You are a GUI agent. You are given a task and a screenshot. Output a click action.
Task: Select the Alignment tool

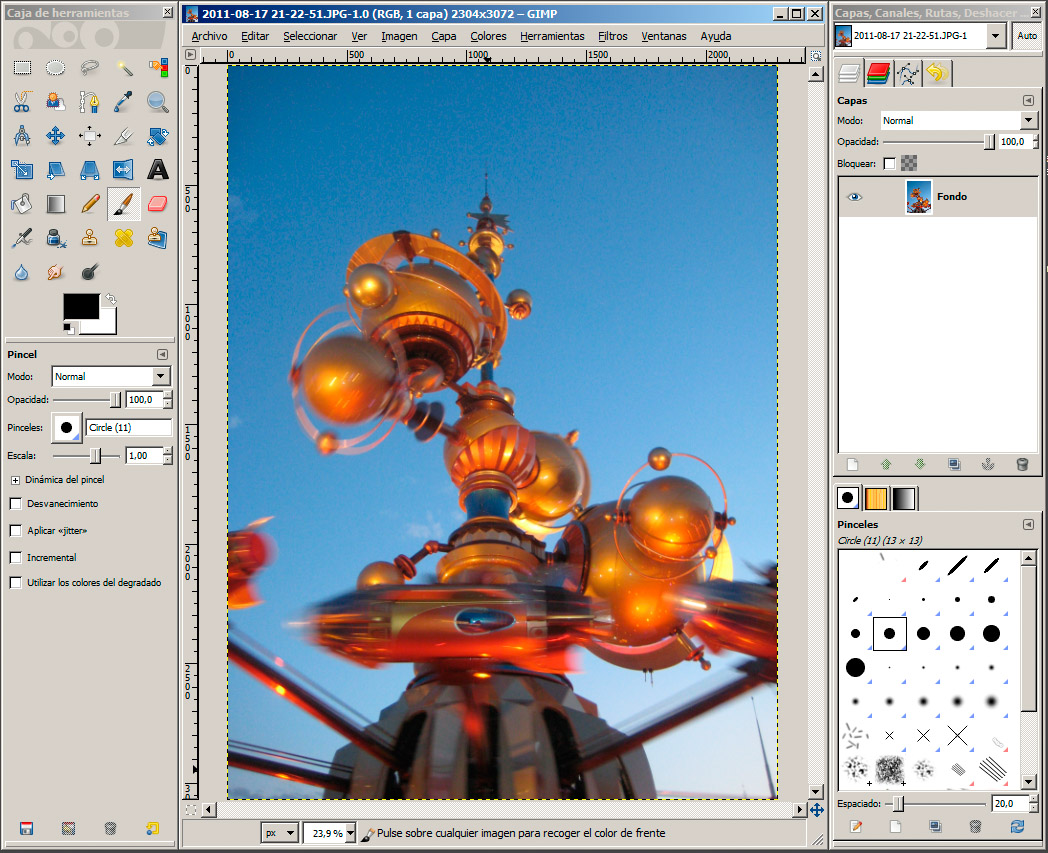[x=90, y=136]
